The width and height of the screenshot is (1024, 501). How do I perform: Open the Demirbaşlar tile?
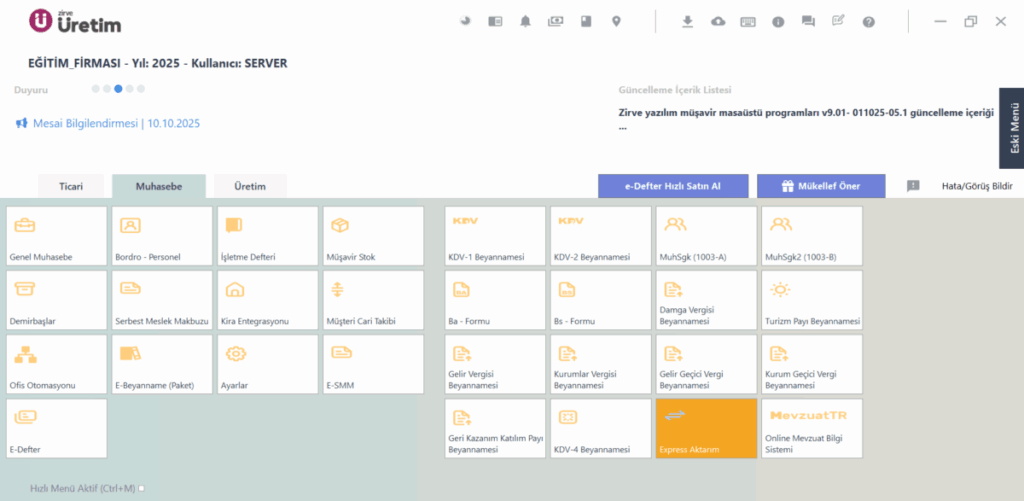click(56, 300)
